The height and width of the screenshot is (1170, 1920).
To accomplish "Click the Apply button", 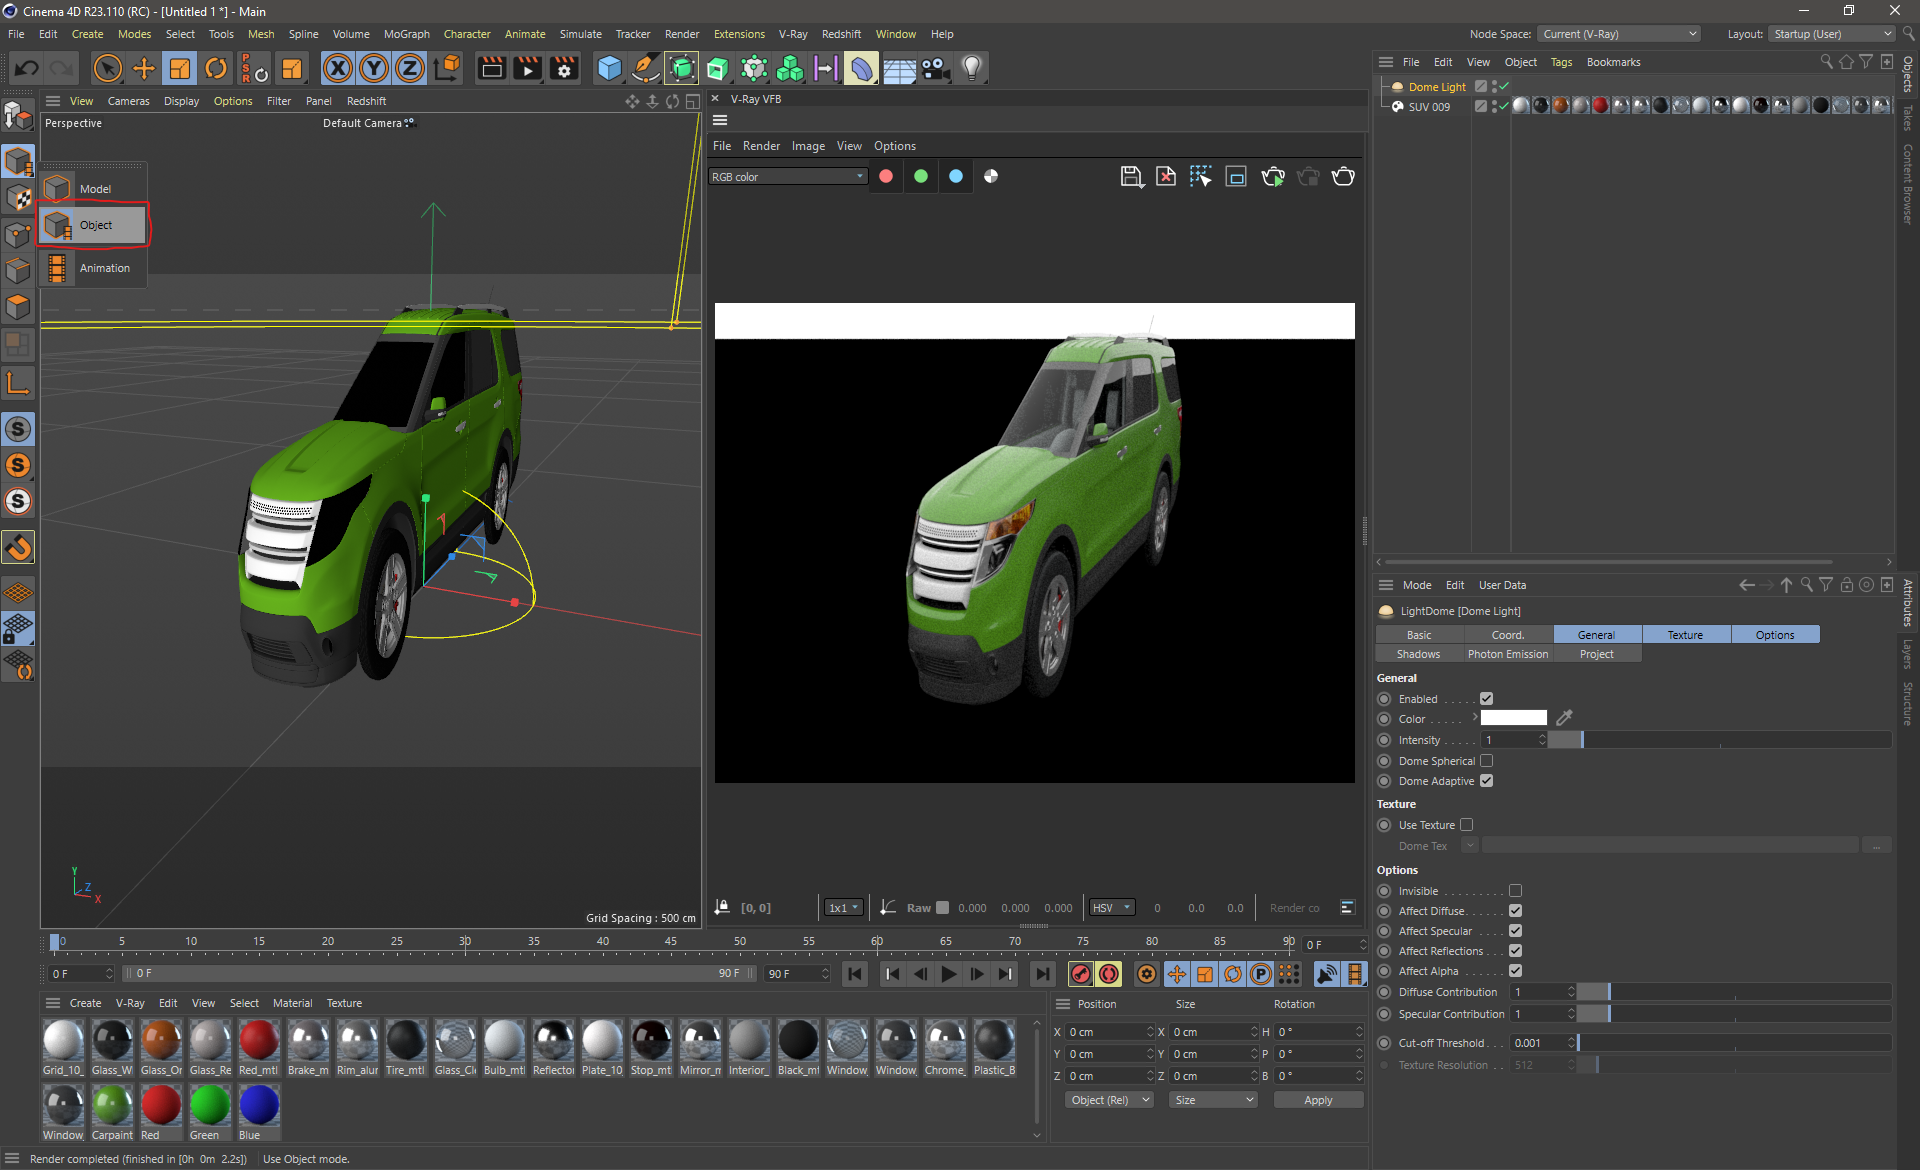I will click(x=1318, y=1100).
